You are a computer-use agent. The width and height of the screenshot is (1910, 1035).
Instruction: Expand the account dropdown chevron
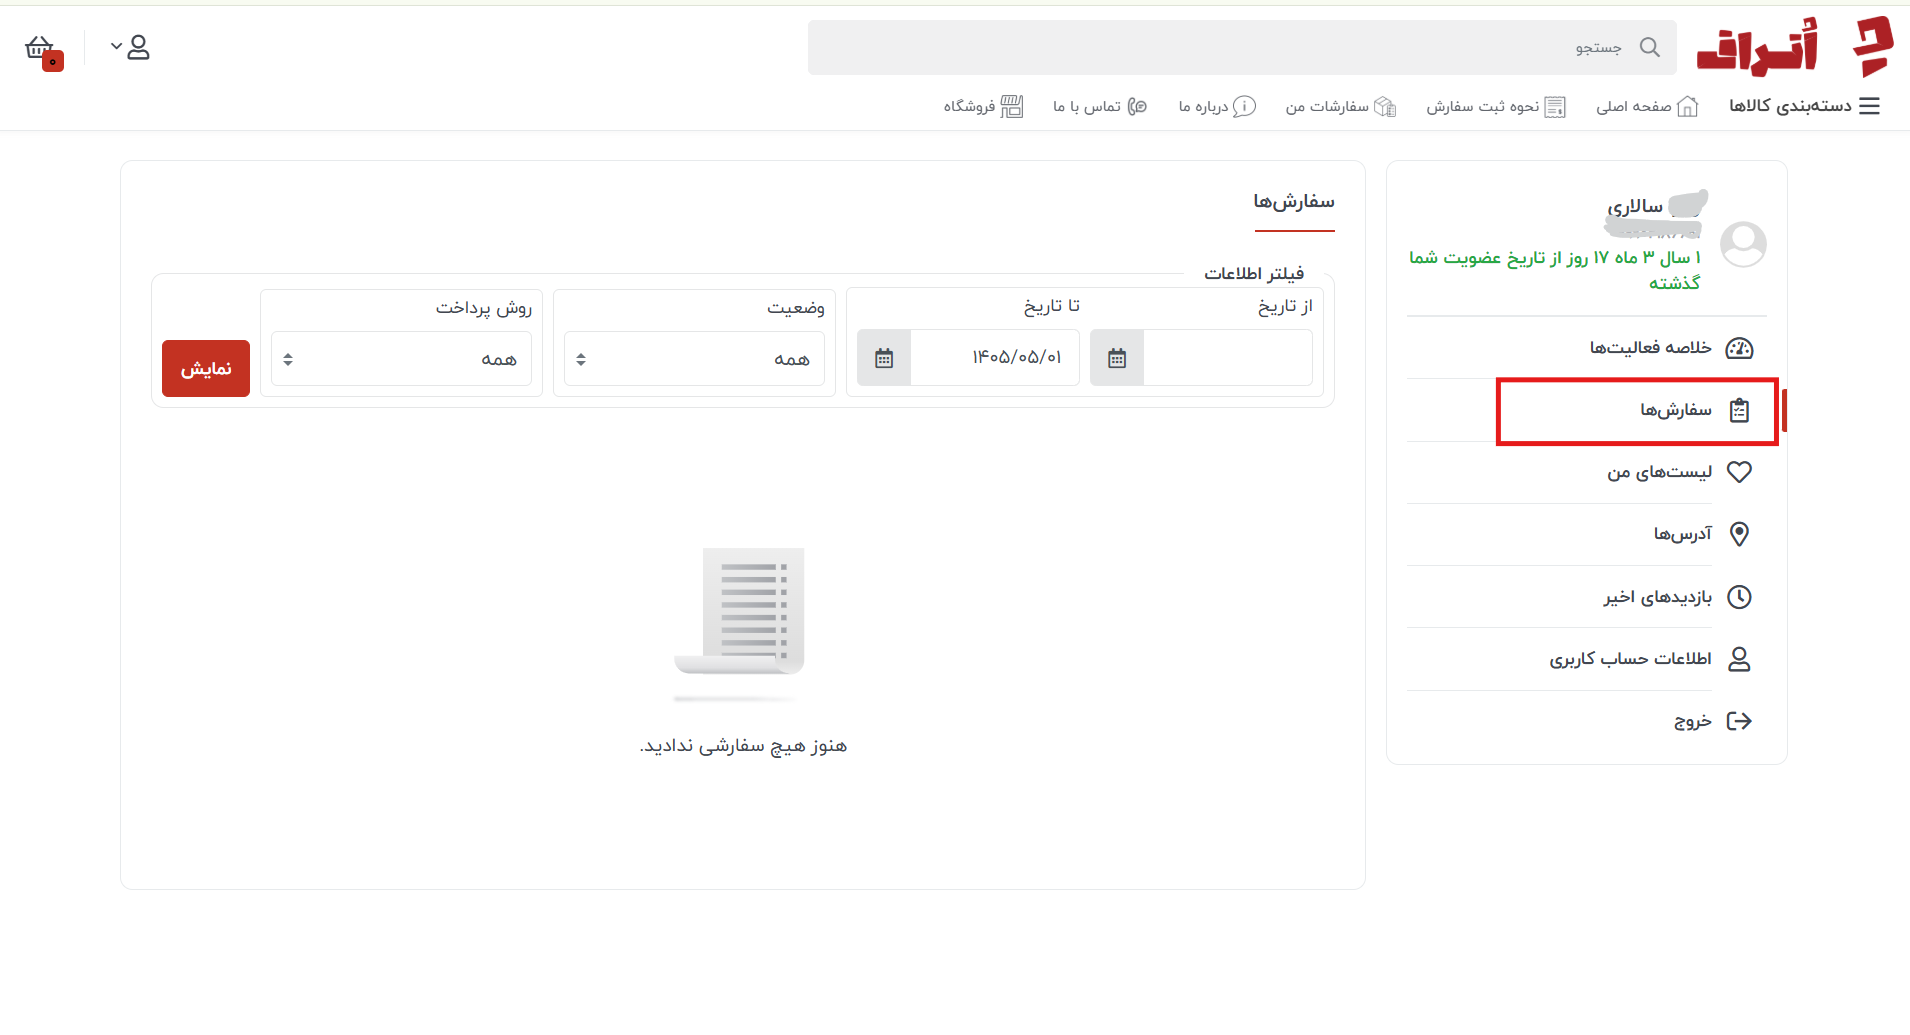click(x=116, y=46)
